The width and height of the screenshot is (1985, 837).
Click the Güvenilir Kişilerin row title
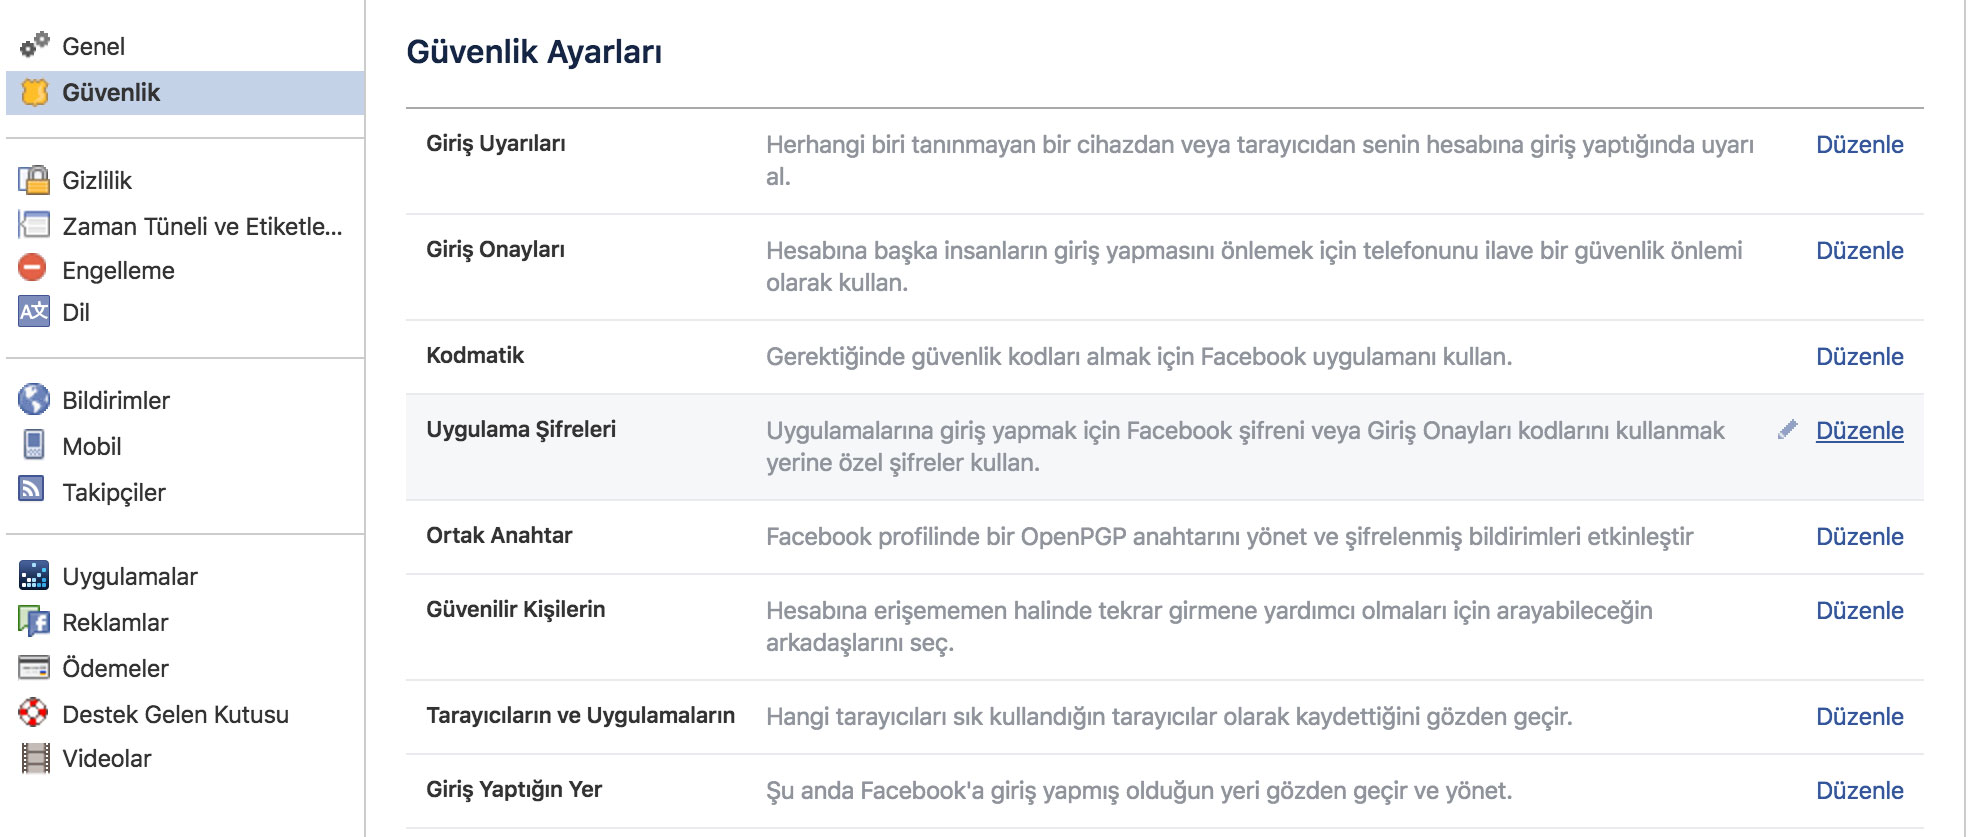point(515,610)
